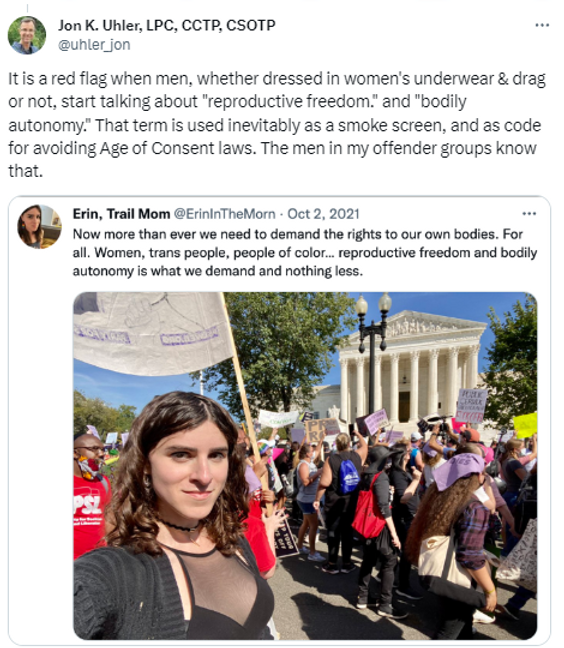Open more options on Jon K. Uhler's tweet
The image size is (564, 648).
point(542,25)
